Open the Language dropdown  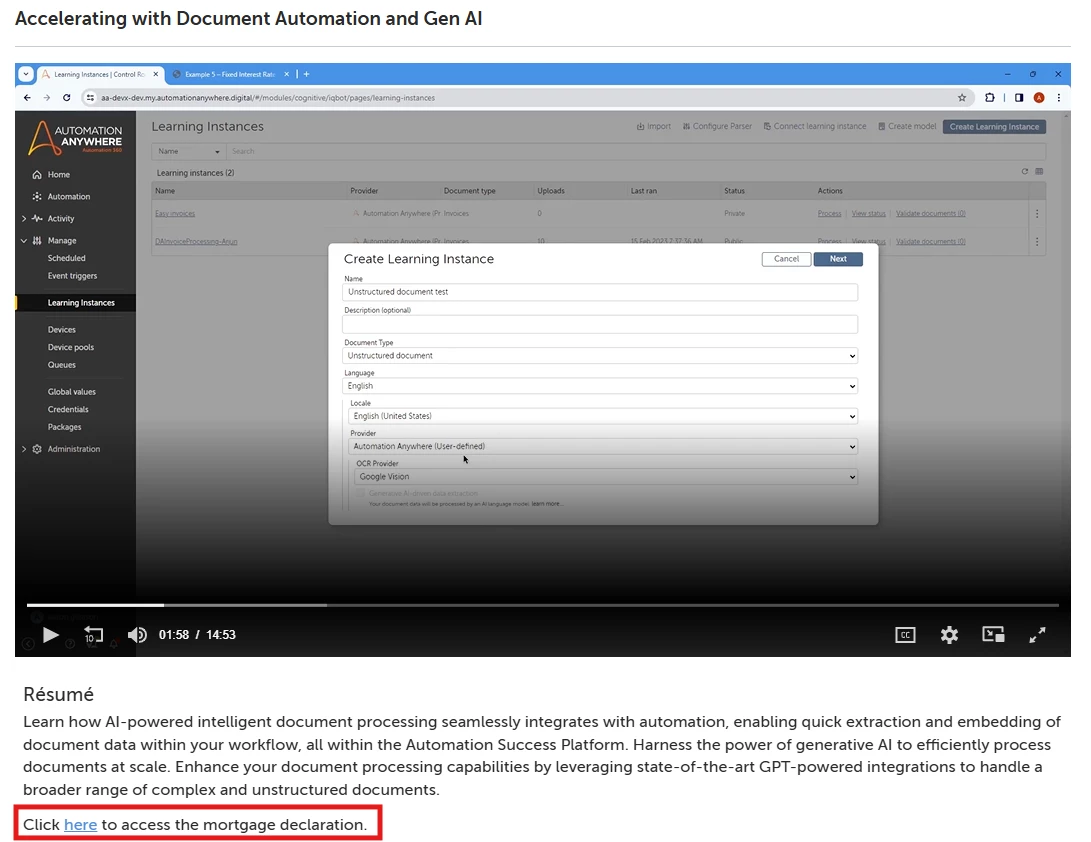click(x=600, y=386)
